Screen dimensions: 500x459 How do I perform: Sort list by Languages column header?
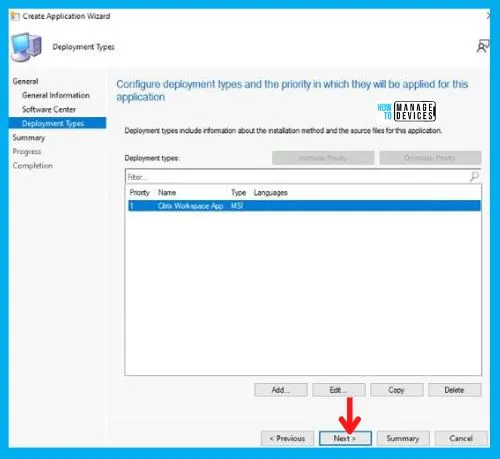(270, 192)
